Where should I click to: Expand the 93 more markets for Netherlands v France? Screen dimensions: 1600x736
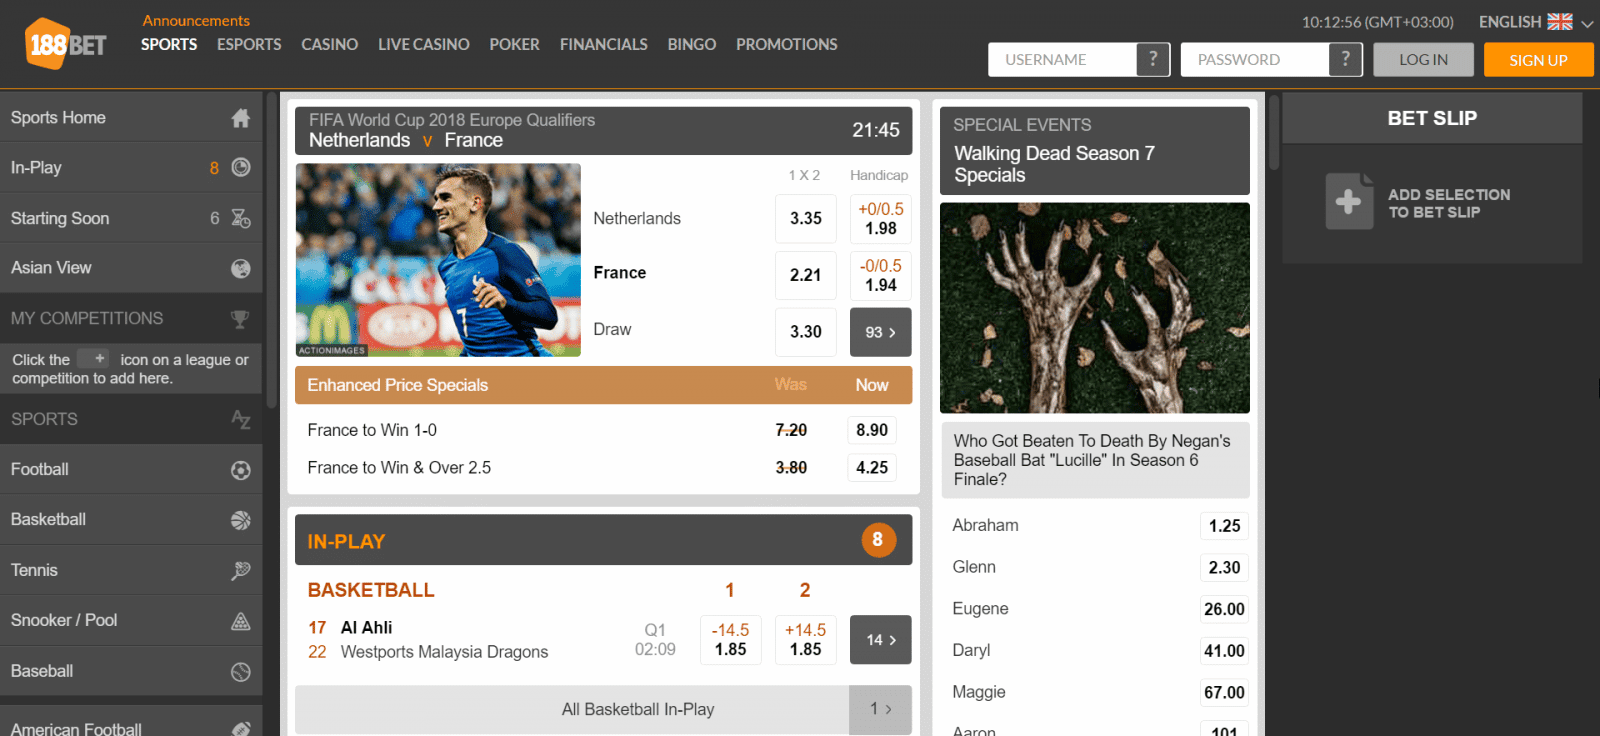click(x=880, y=332)
